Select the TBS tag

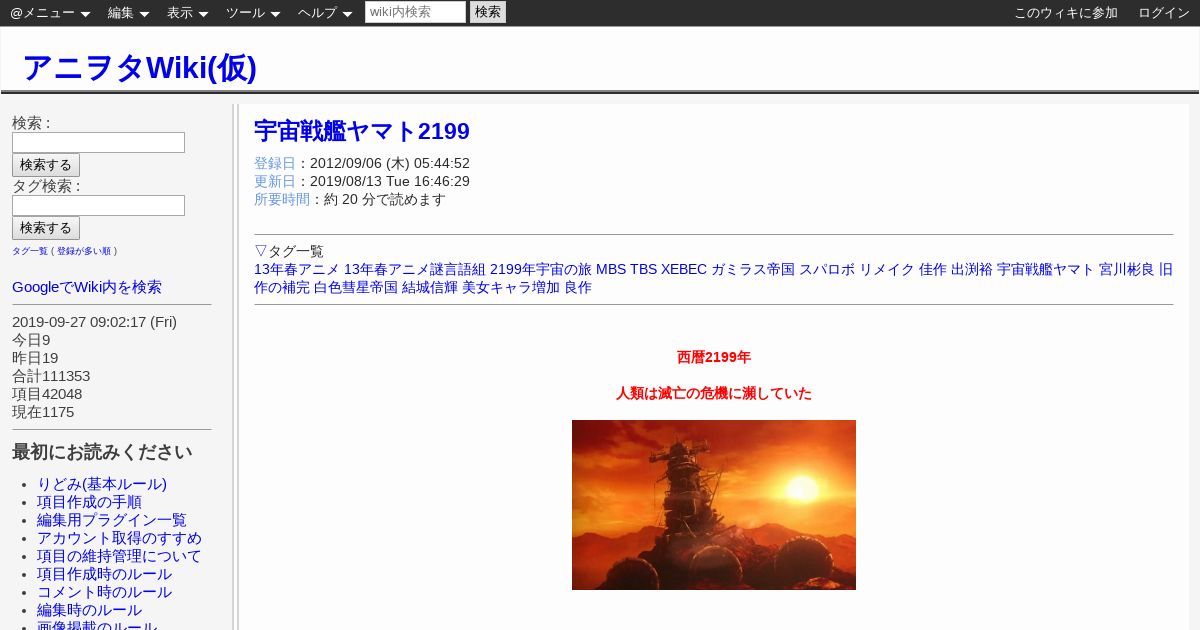(644, 269)
